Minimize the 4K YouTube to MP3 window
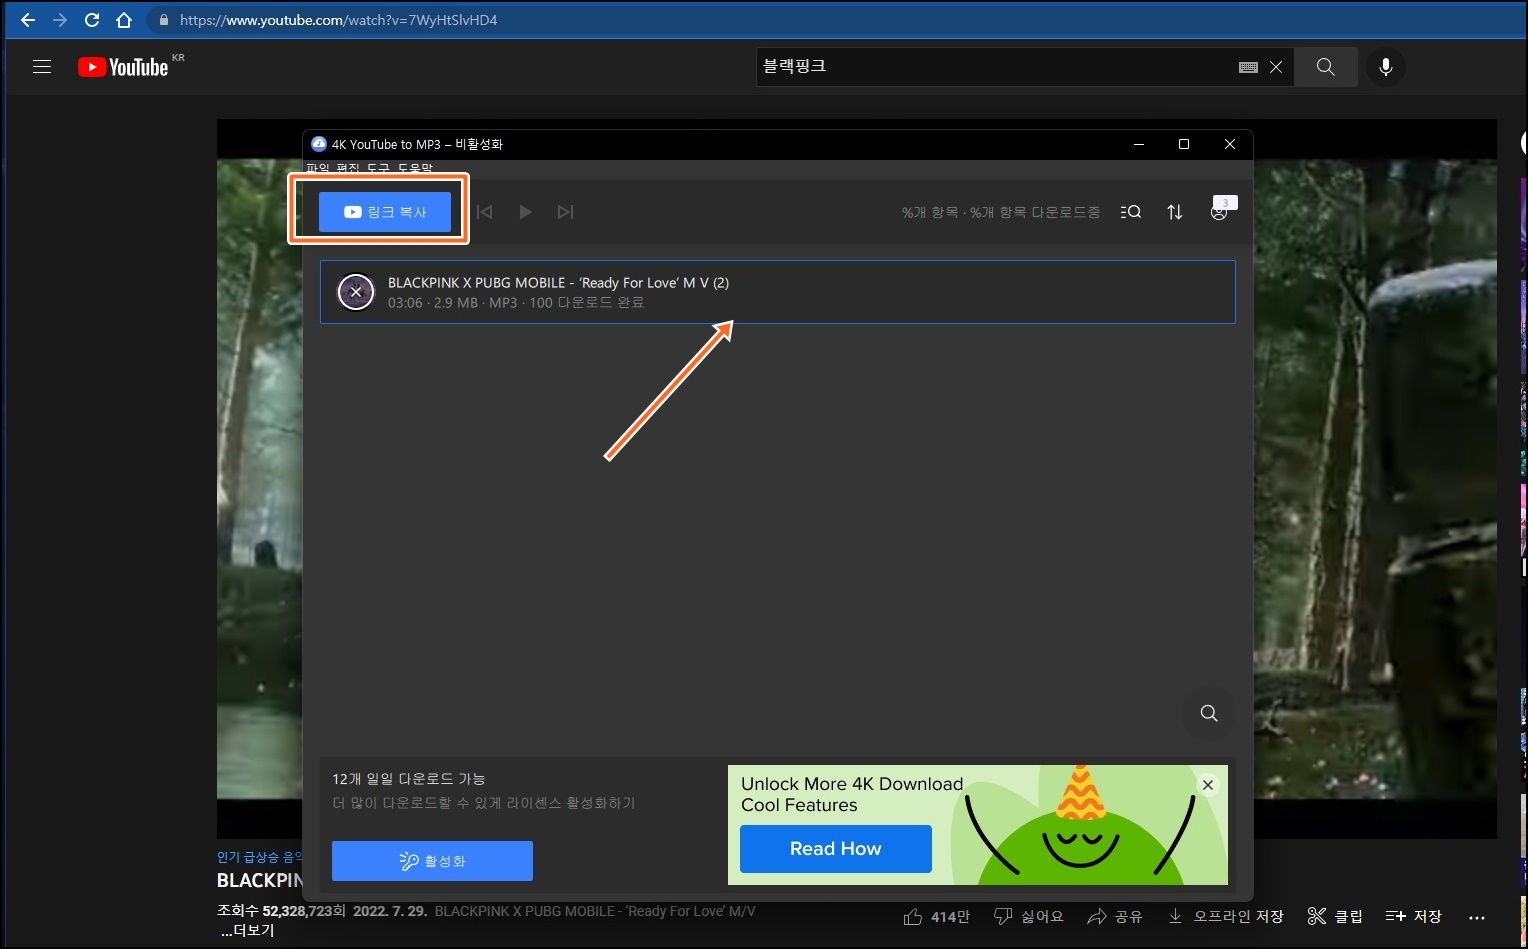This screenshot has height=949, width=1528. 1139,144
